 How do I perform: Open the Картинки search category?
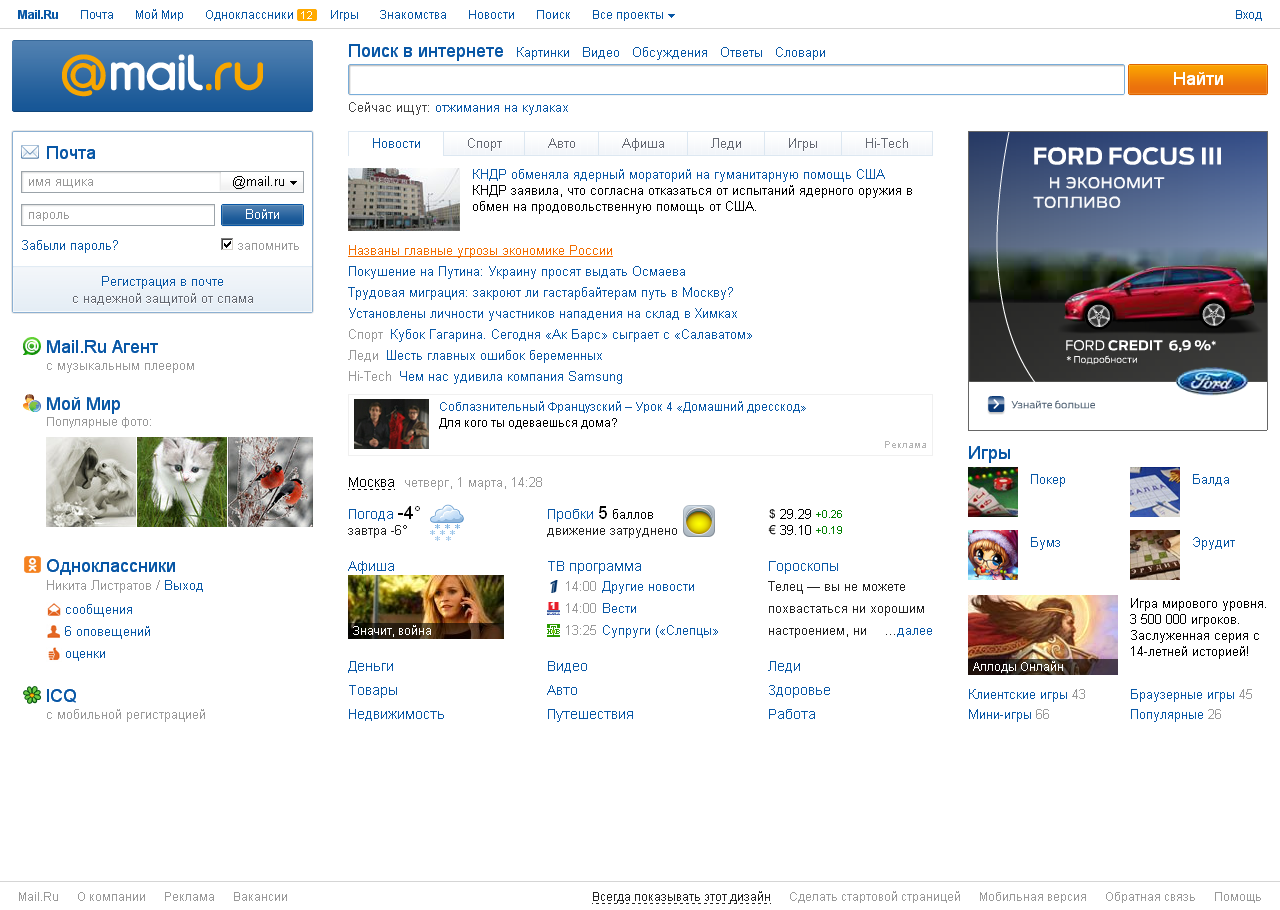tap(543, 53)
